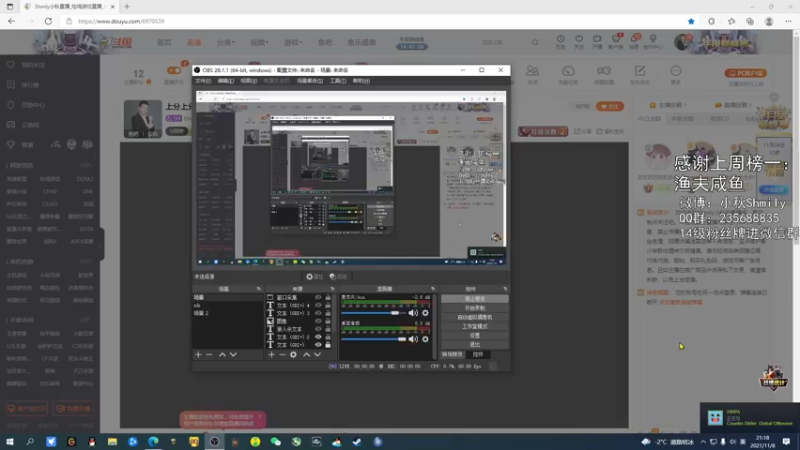Expand 主播投稿 section
This screenshot has height=450, width=800.
668,105
